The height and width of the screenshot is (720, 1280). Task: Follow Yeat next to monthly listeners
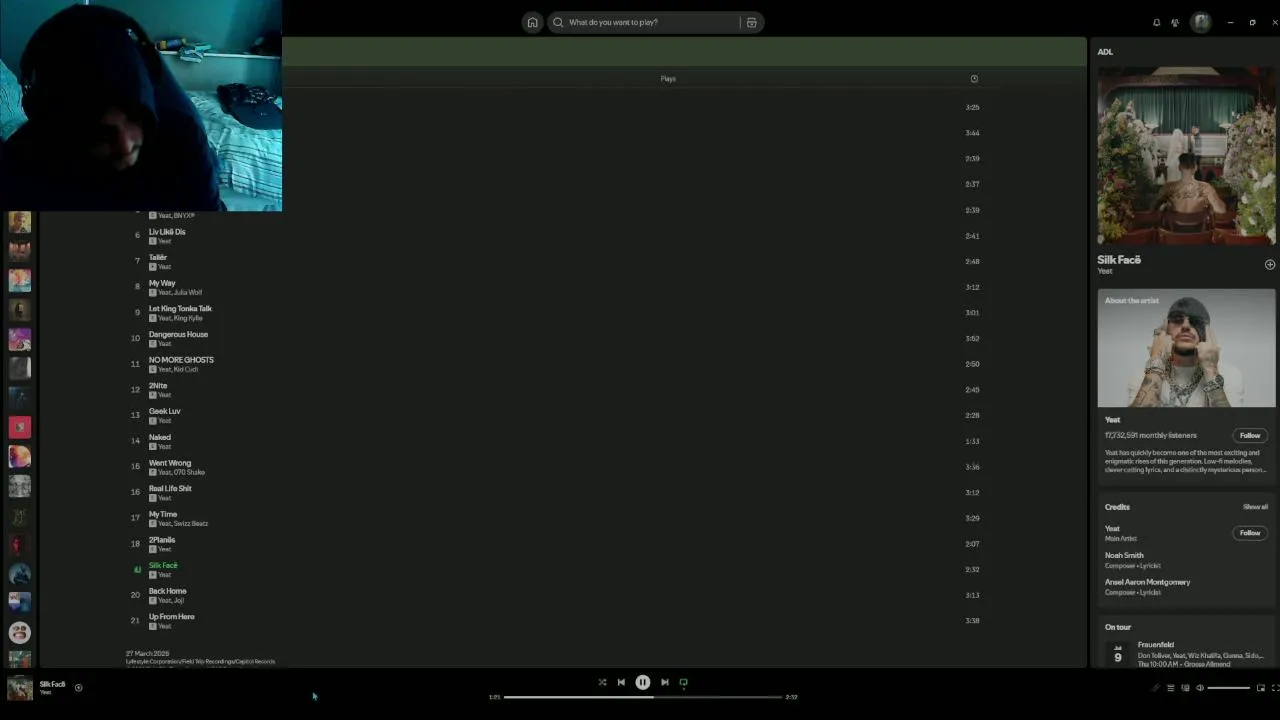tap(1250, 436)
